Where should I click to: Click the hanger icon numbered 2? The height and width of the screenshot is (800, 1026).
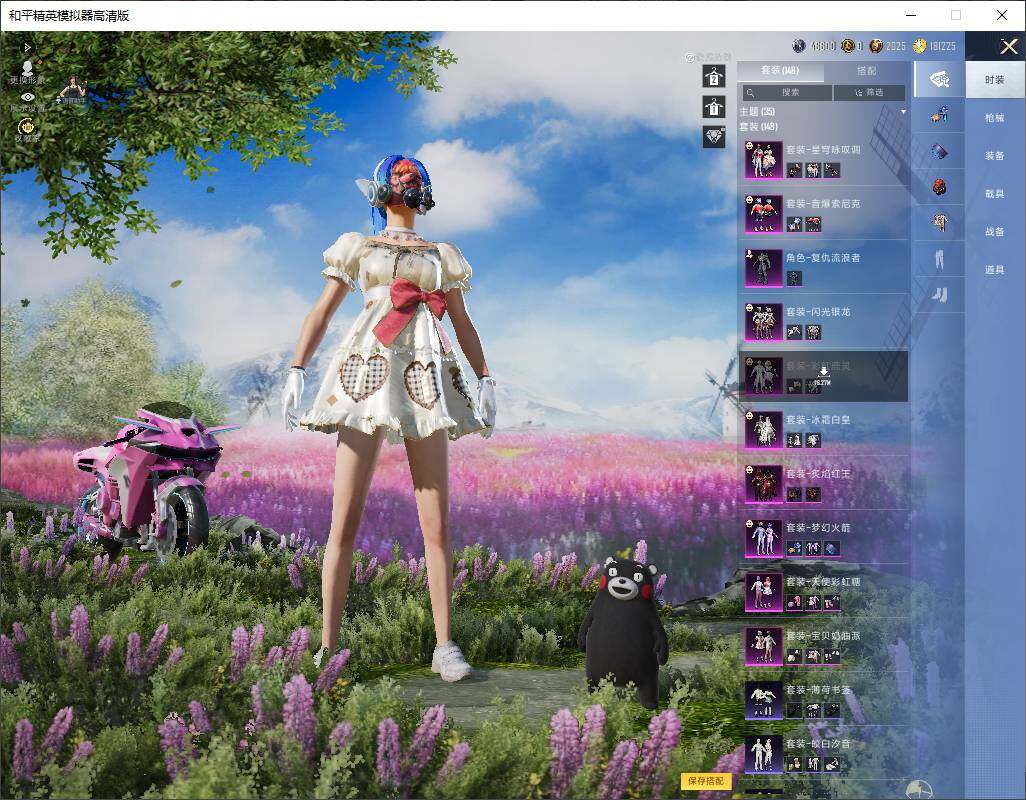pyautogui.click(x=714, y=76)
